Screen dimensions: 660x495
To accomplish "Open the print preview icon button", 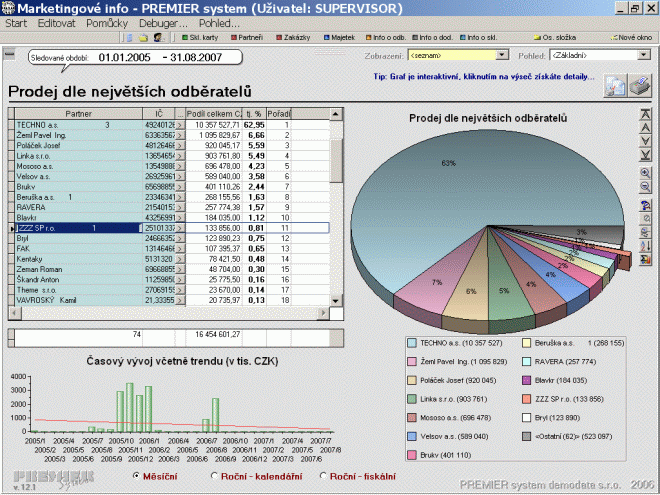I will point(615,86).
